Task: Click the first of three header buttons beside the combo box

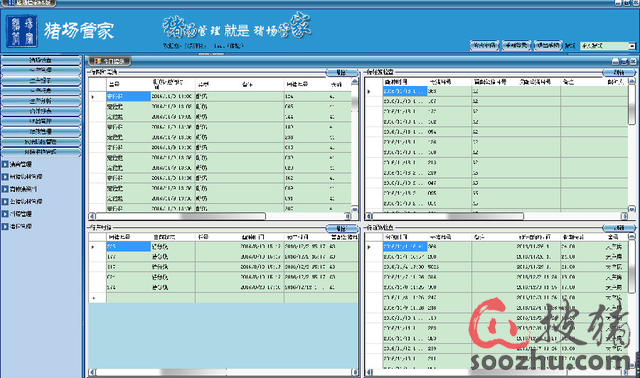Action: (x=484, y=45)
